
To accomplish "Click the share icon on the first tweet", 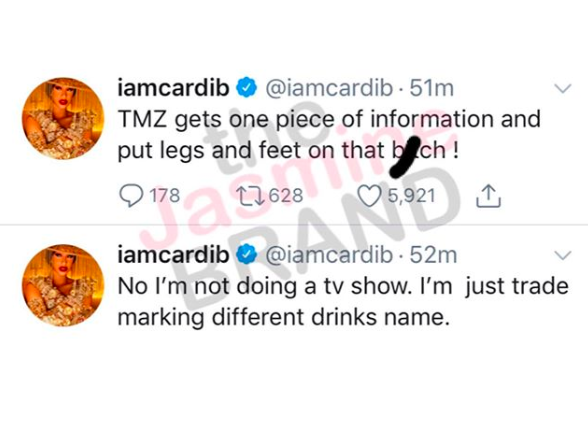I will [488, 196].
